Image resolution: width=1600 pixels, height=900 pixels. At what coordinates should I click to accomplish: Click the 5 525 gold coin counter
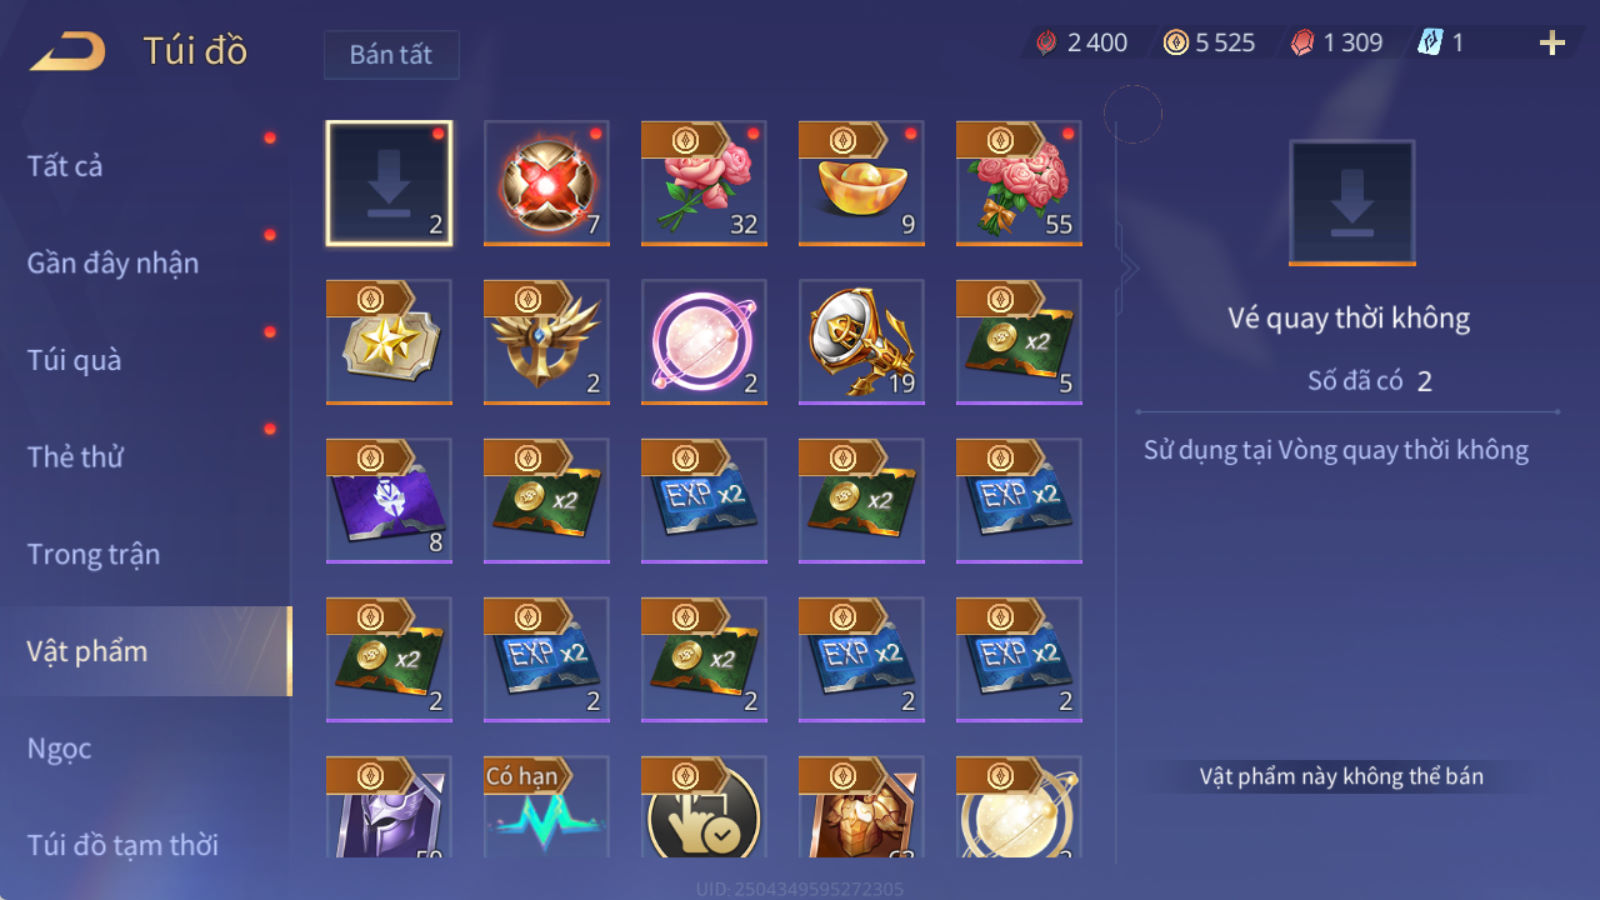click(1210, 43)
